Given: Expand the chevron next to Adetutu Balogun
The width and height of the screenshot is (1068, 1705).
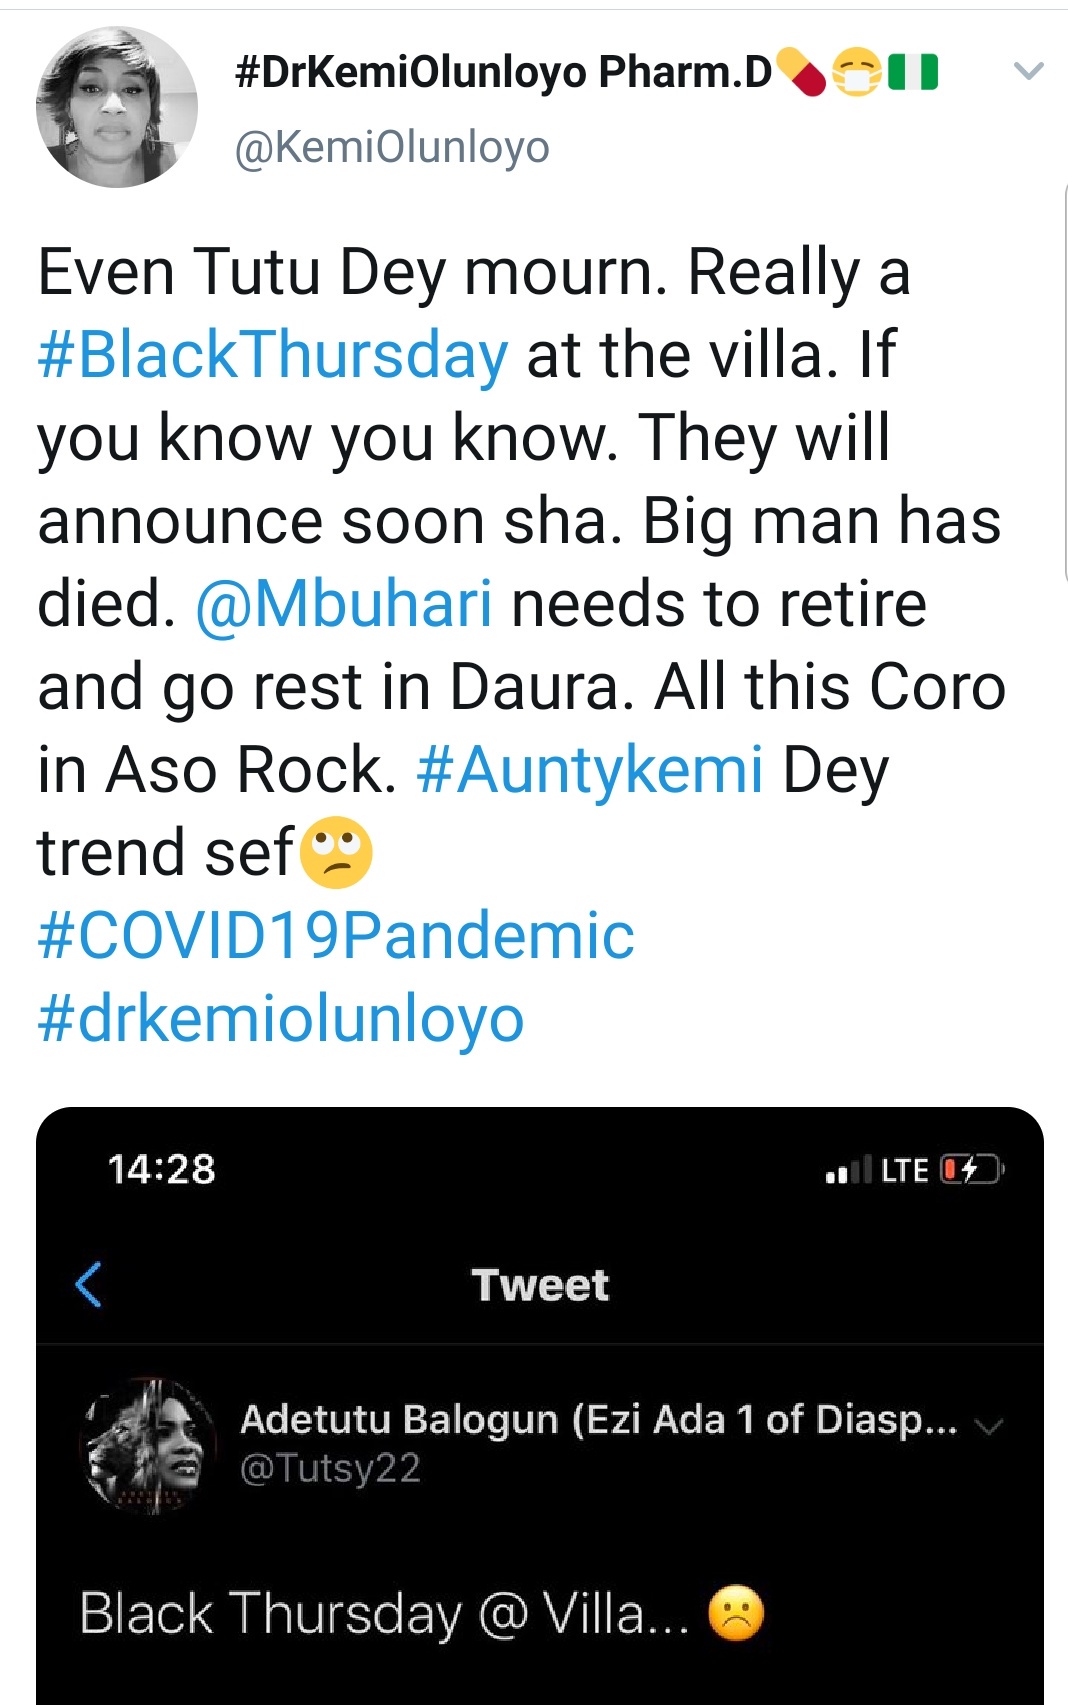Looking at the screenshot, I should click(989, 1425).
